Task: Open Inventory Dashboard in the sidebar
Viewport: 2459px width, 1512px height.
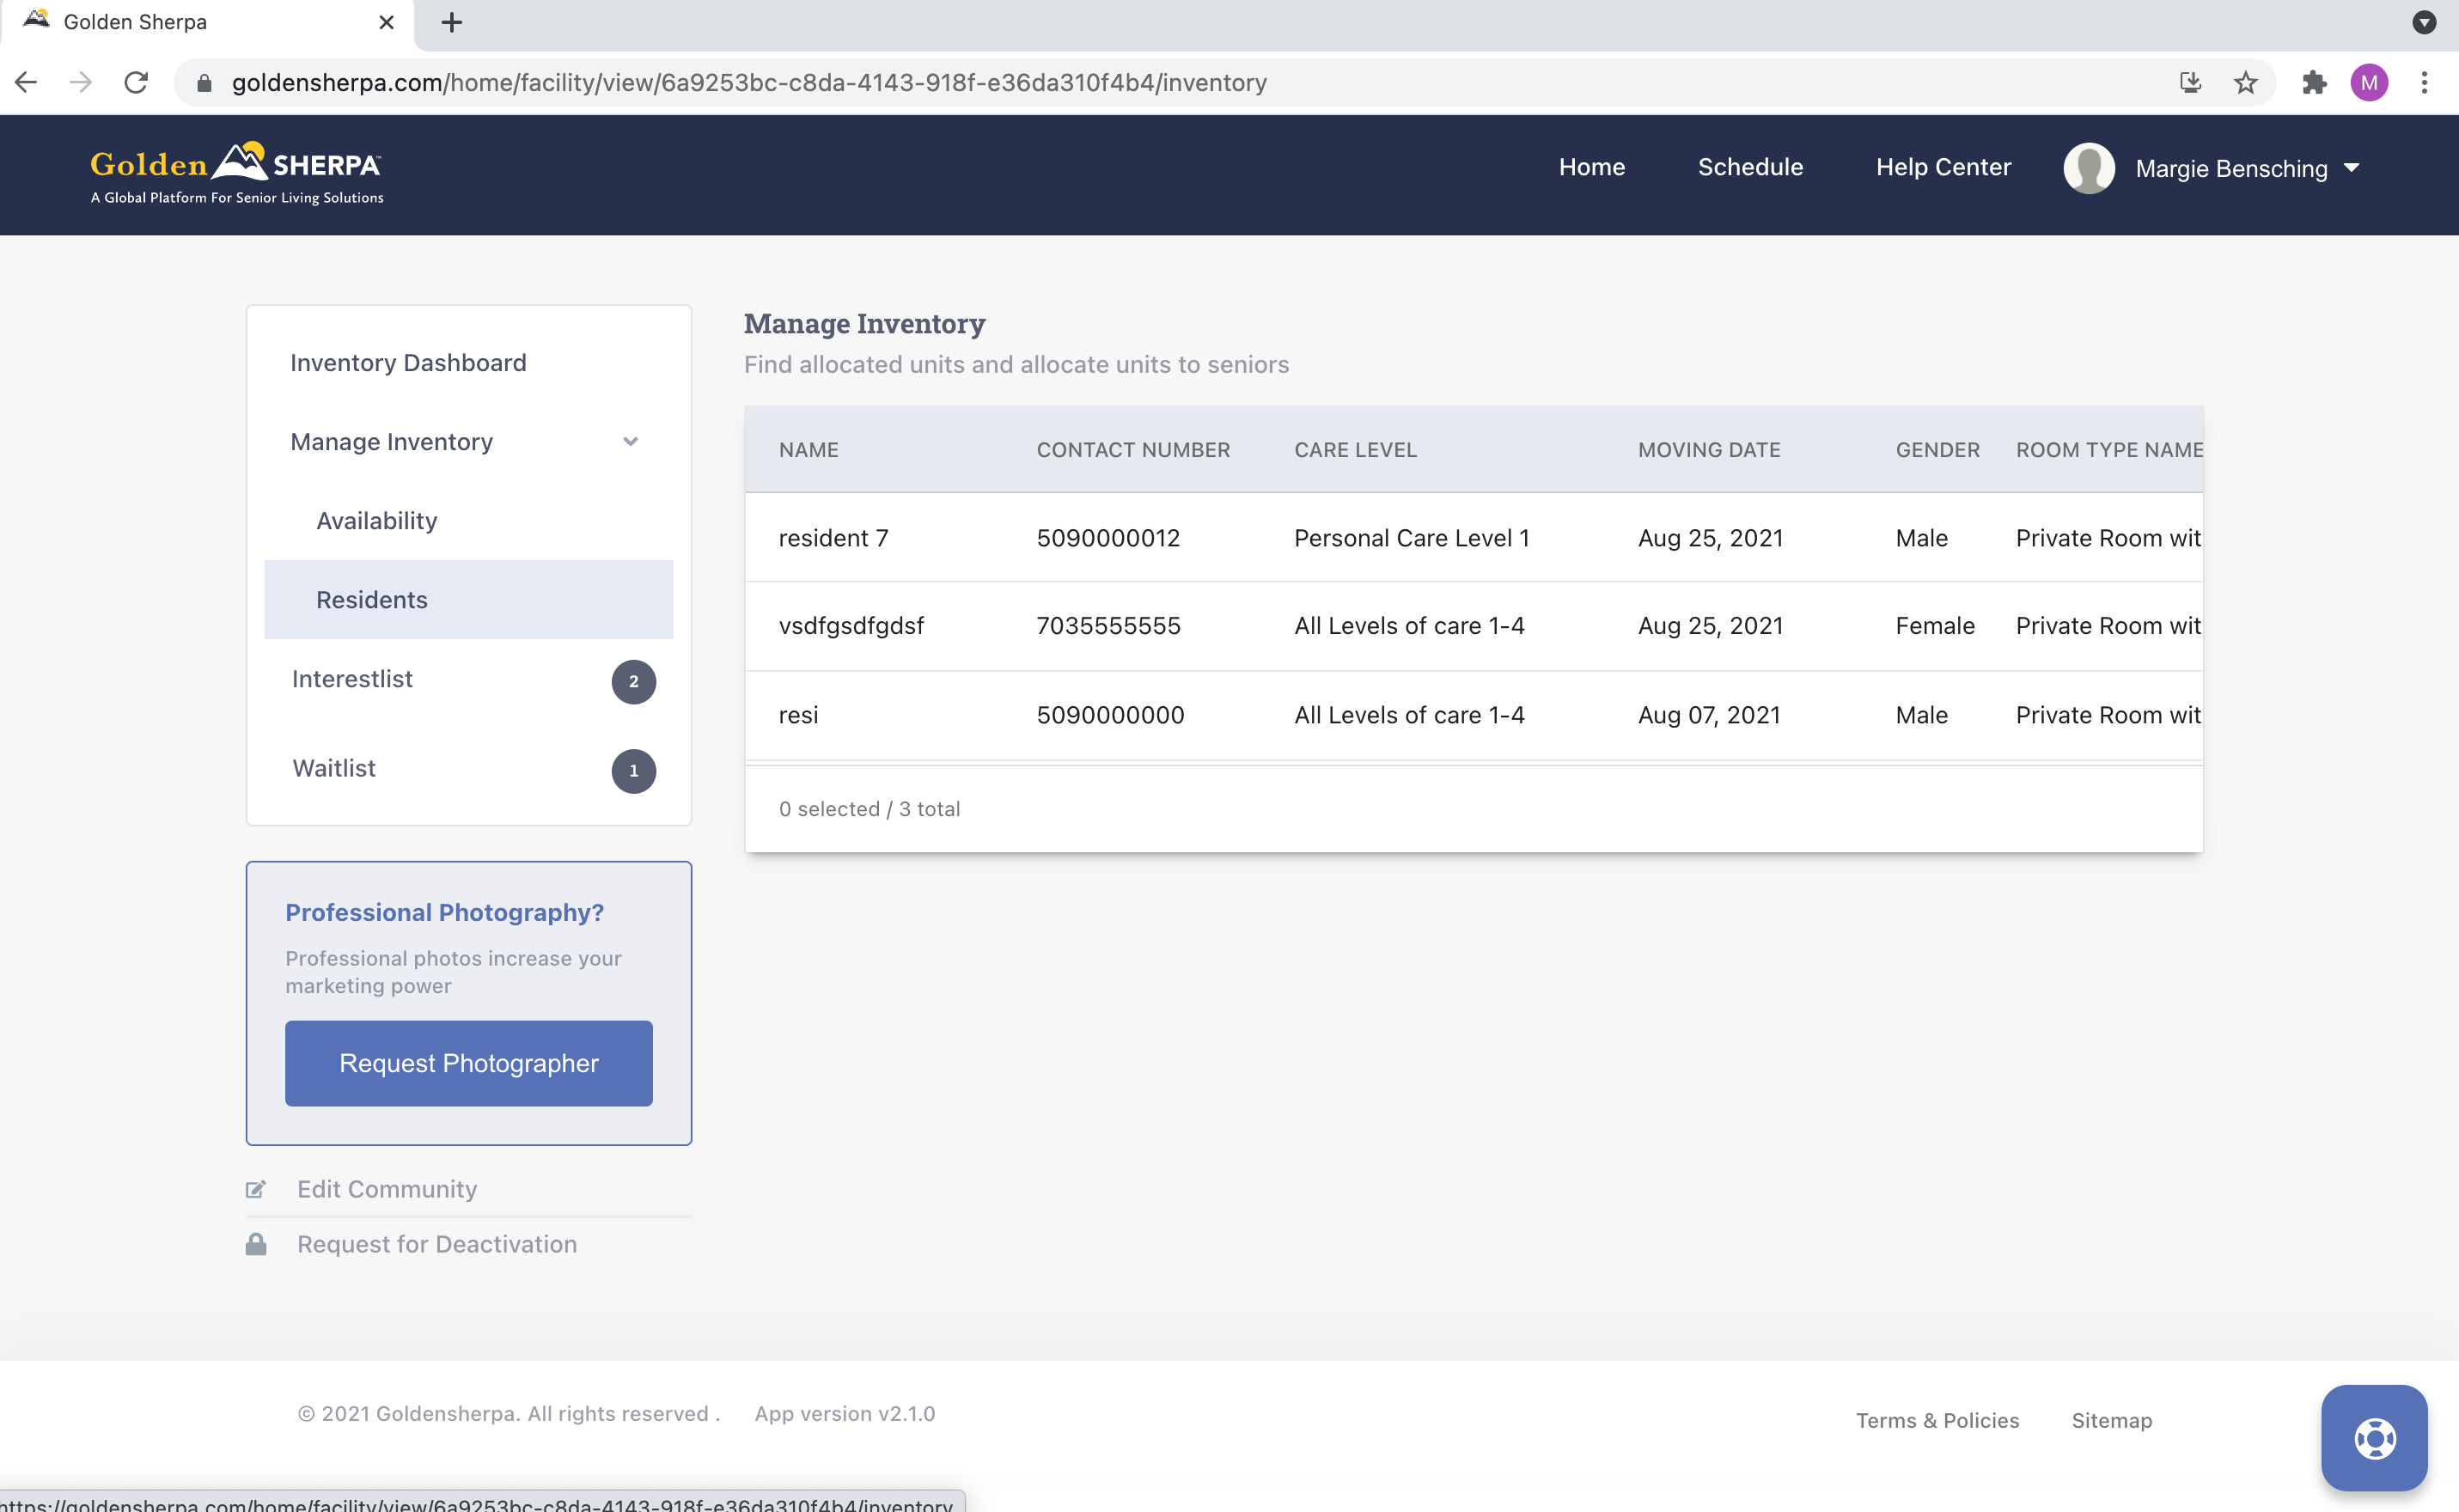Action: (x=408, y=363)
